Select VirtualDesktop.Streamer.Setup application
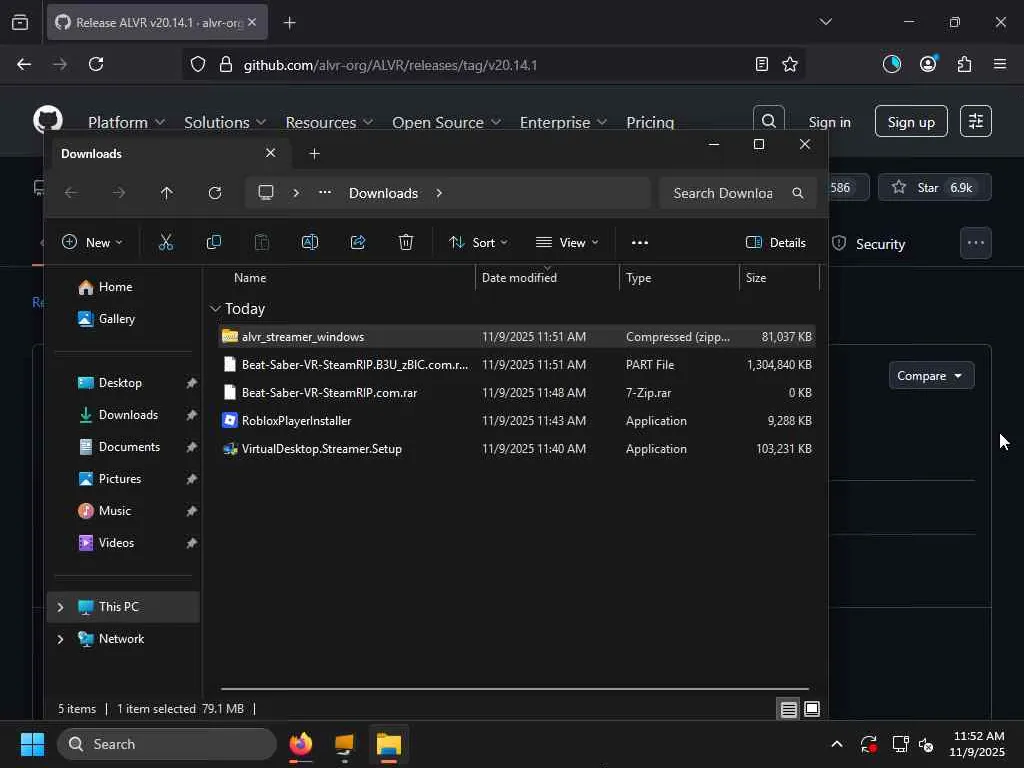 pyautogui.click(x=517, y=449)
